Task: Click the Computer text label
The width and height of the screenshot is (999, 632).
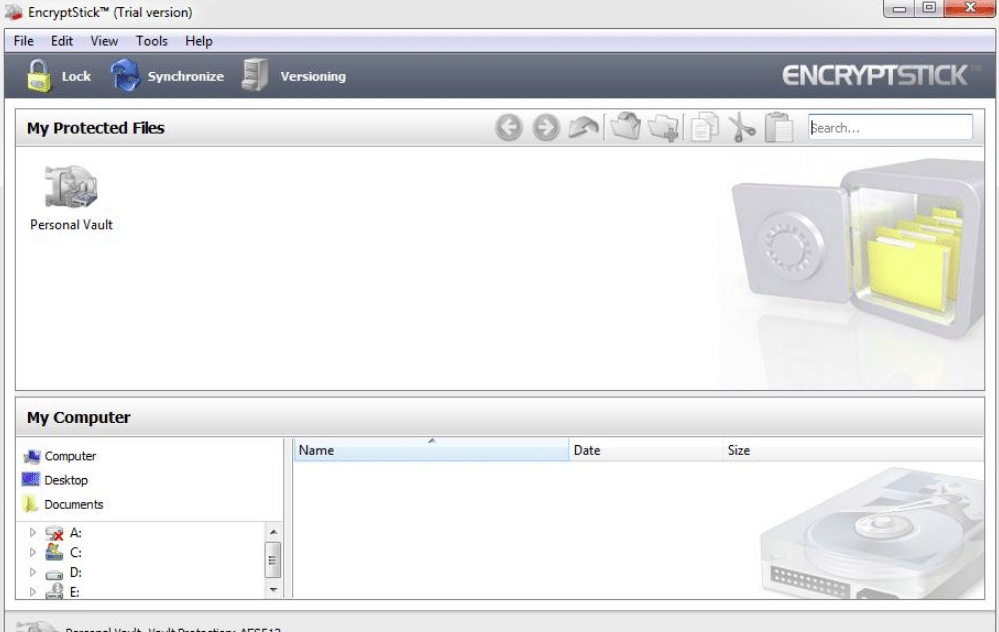Action: point(70,456)
